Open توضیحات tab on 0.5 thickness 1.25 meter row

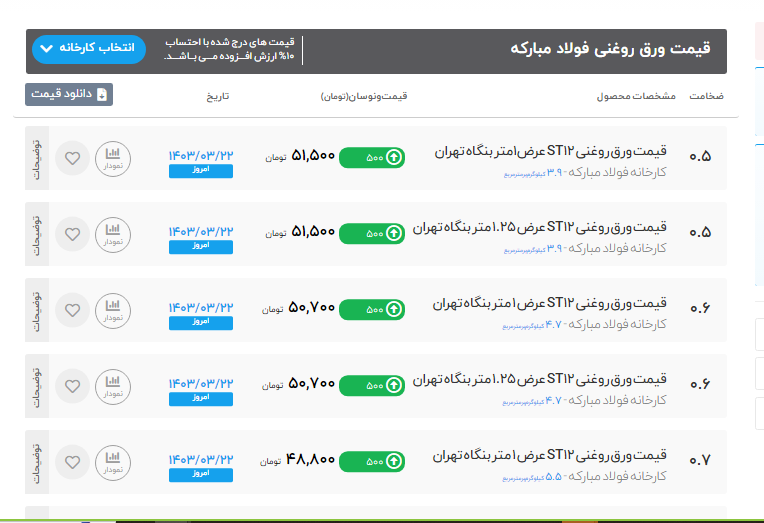(x=36, y=234)
